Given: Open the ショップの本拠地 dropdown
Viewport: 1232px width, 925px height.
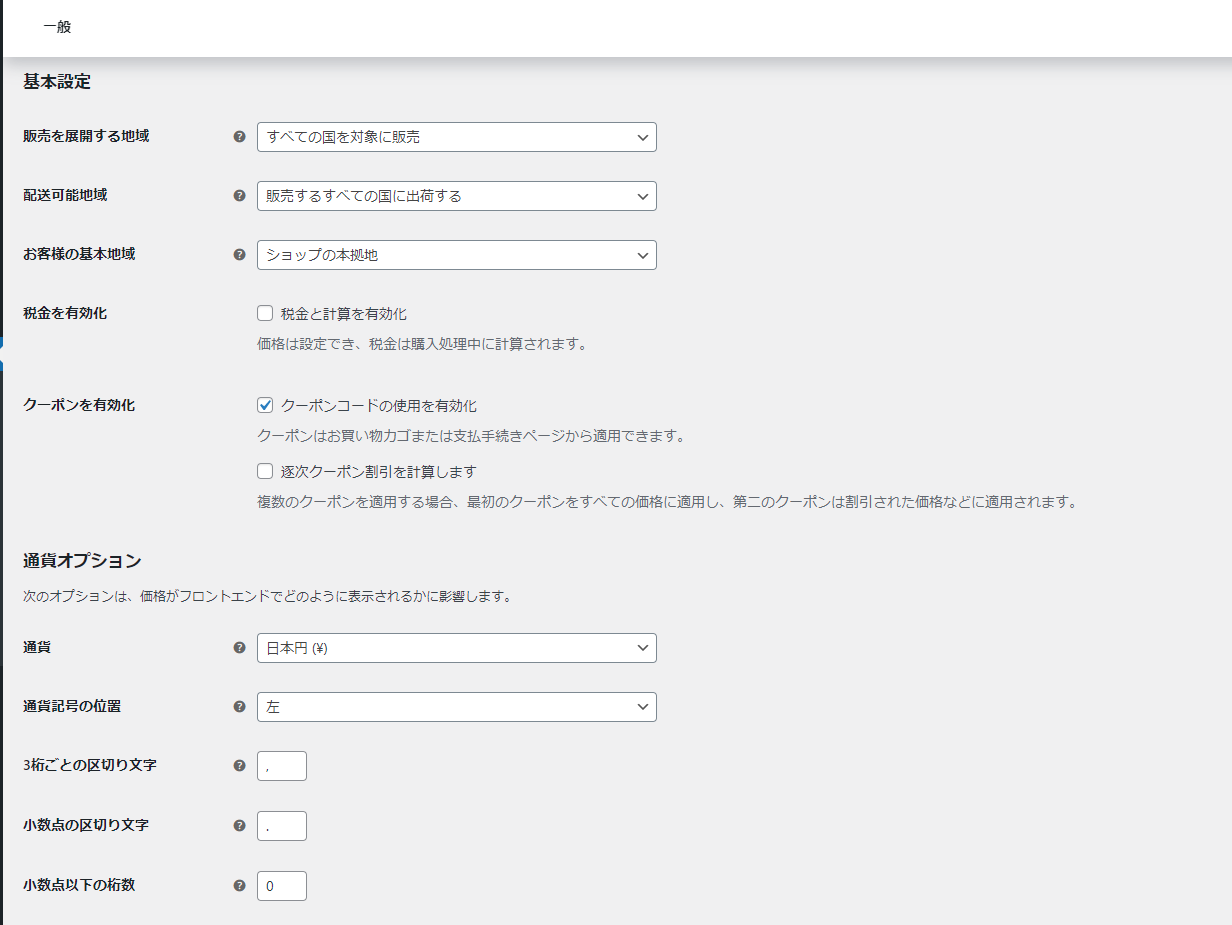Looking at the screenshot, I should pos(457,255).
